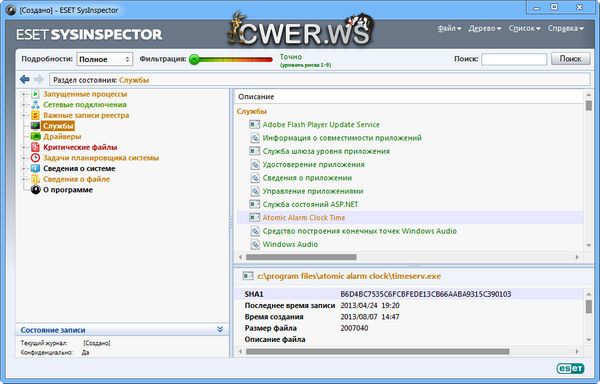Viewport: 600px width, 384px height.
Task: Click icon beside Средство построения конечных точек
Action: pyautogui.click(x=254, y=231)
